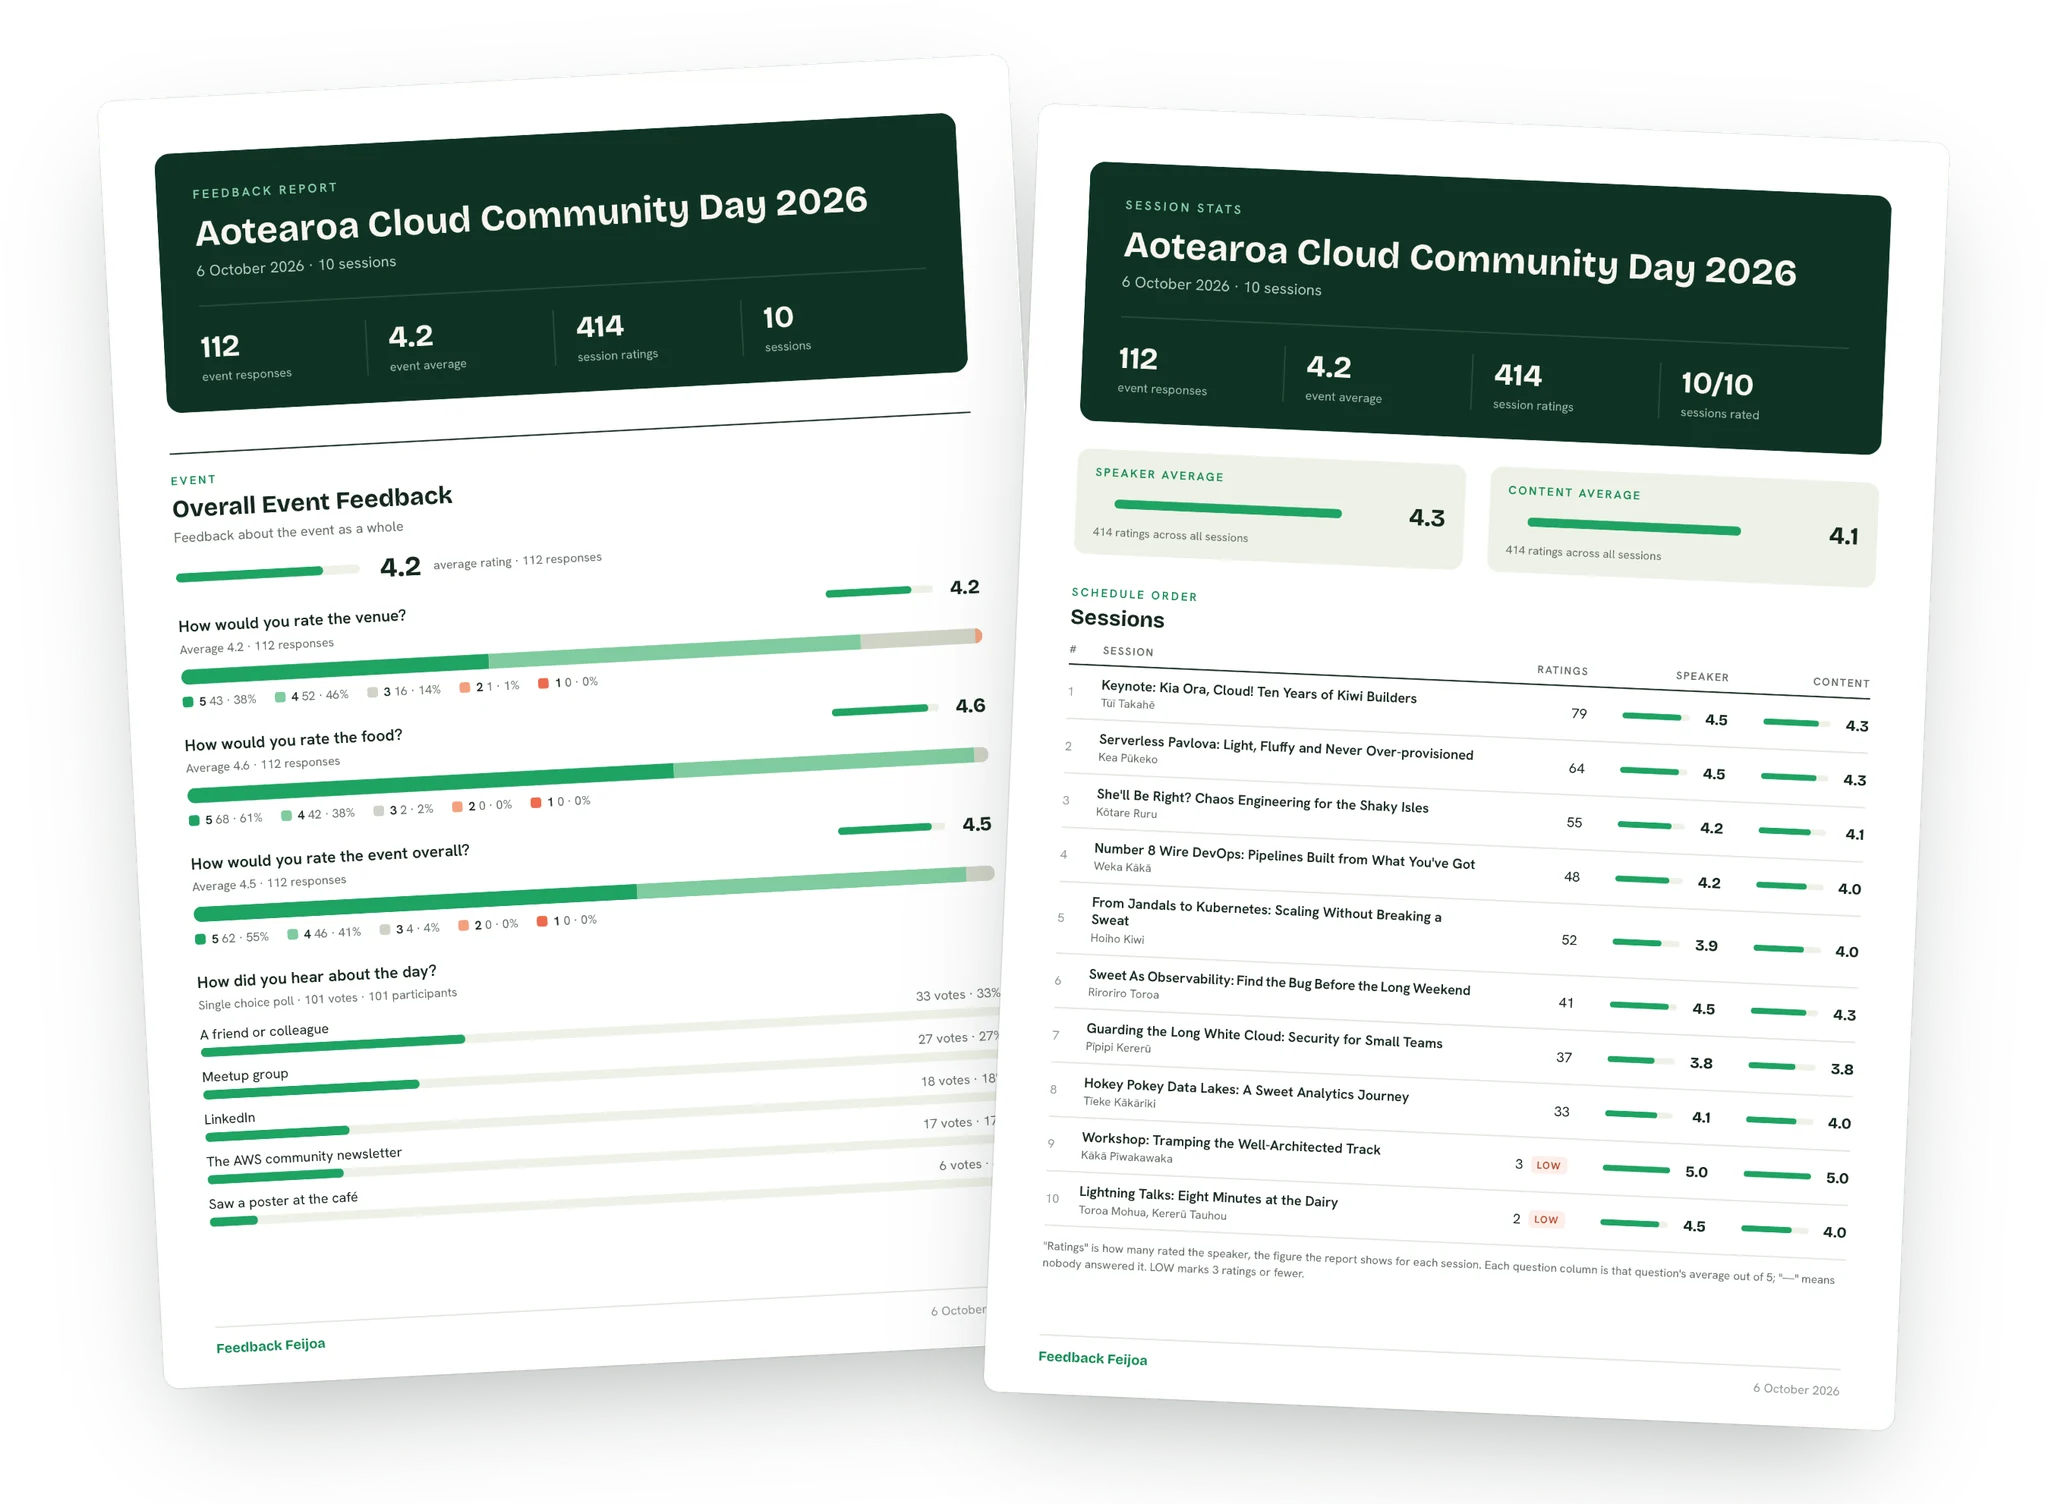Select the '10/10 sessions rated' stat
This screenshot has height=1504, width=2048.
tap(1719, 394)
